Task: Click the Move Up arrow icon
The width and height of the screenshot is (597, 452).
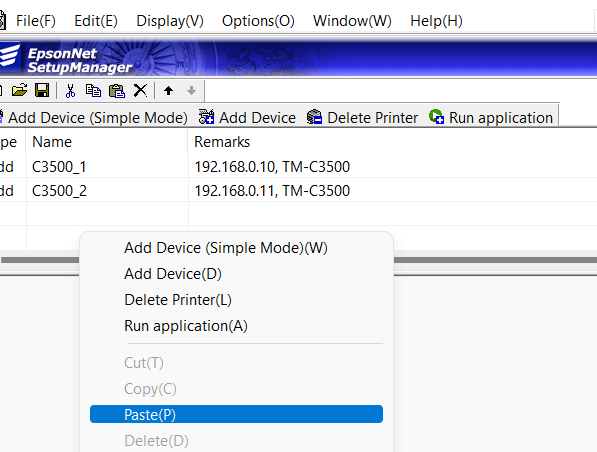Action: pyautogui.click(x=168, y=91)
